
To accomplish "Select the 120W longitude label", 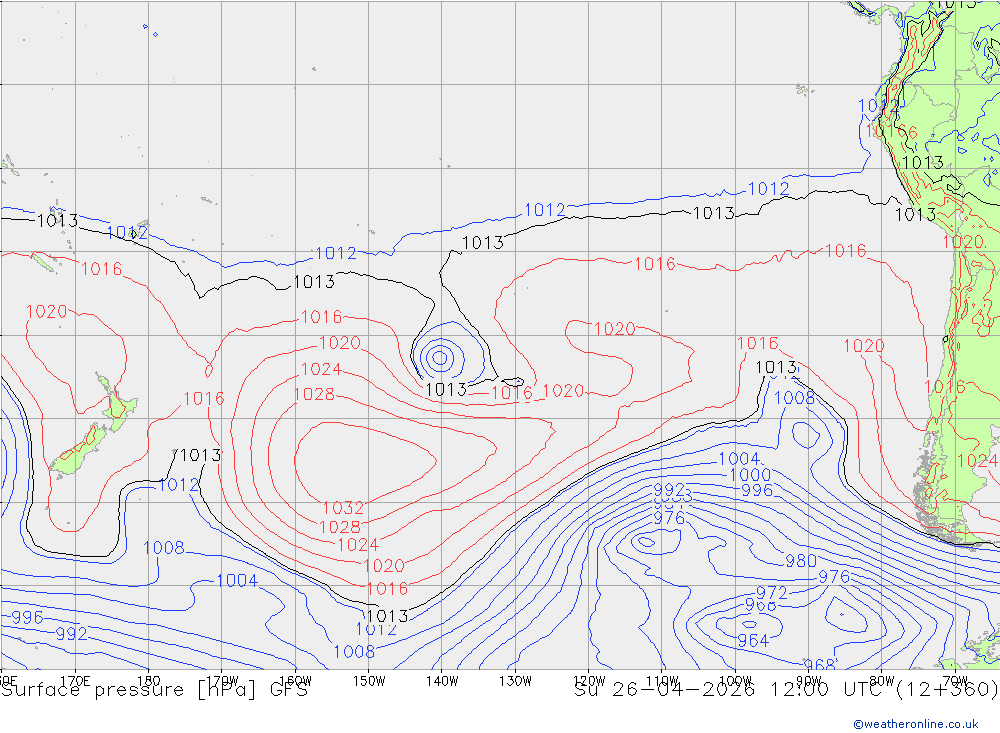I will pyautogui.click(x=589, y=681).
